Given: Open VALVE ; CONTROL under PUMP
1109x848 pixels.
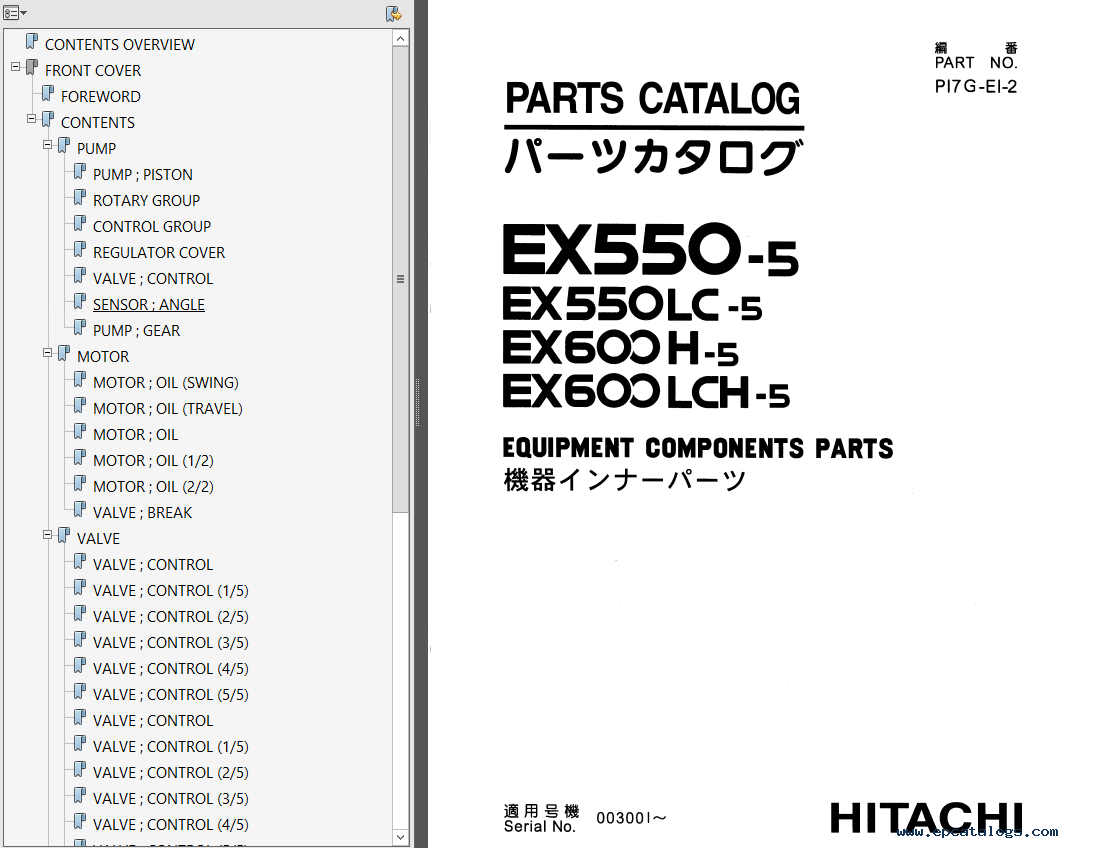Looking at the screenshot, I should 153,279.
